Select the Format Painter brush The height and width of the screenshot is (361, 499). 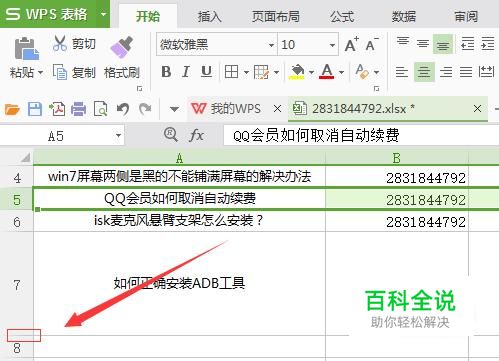pos(122,47)
